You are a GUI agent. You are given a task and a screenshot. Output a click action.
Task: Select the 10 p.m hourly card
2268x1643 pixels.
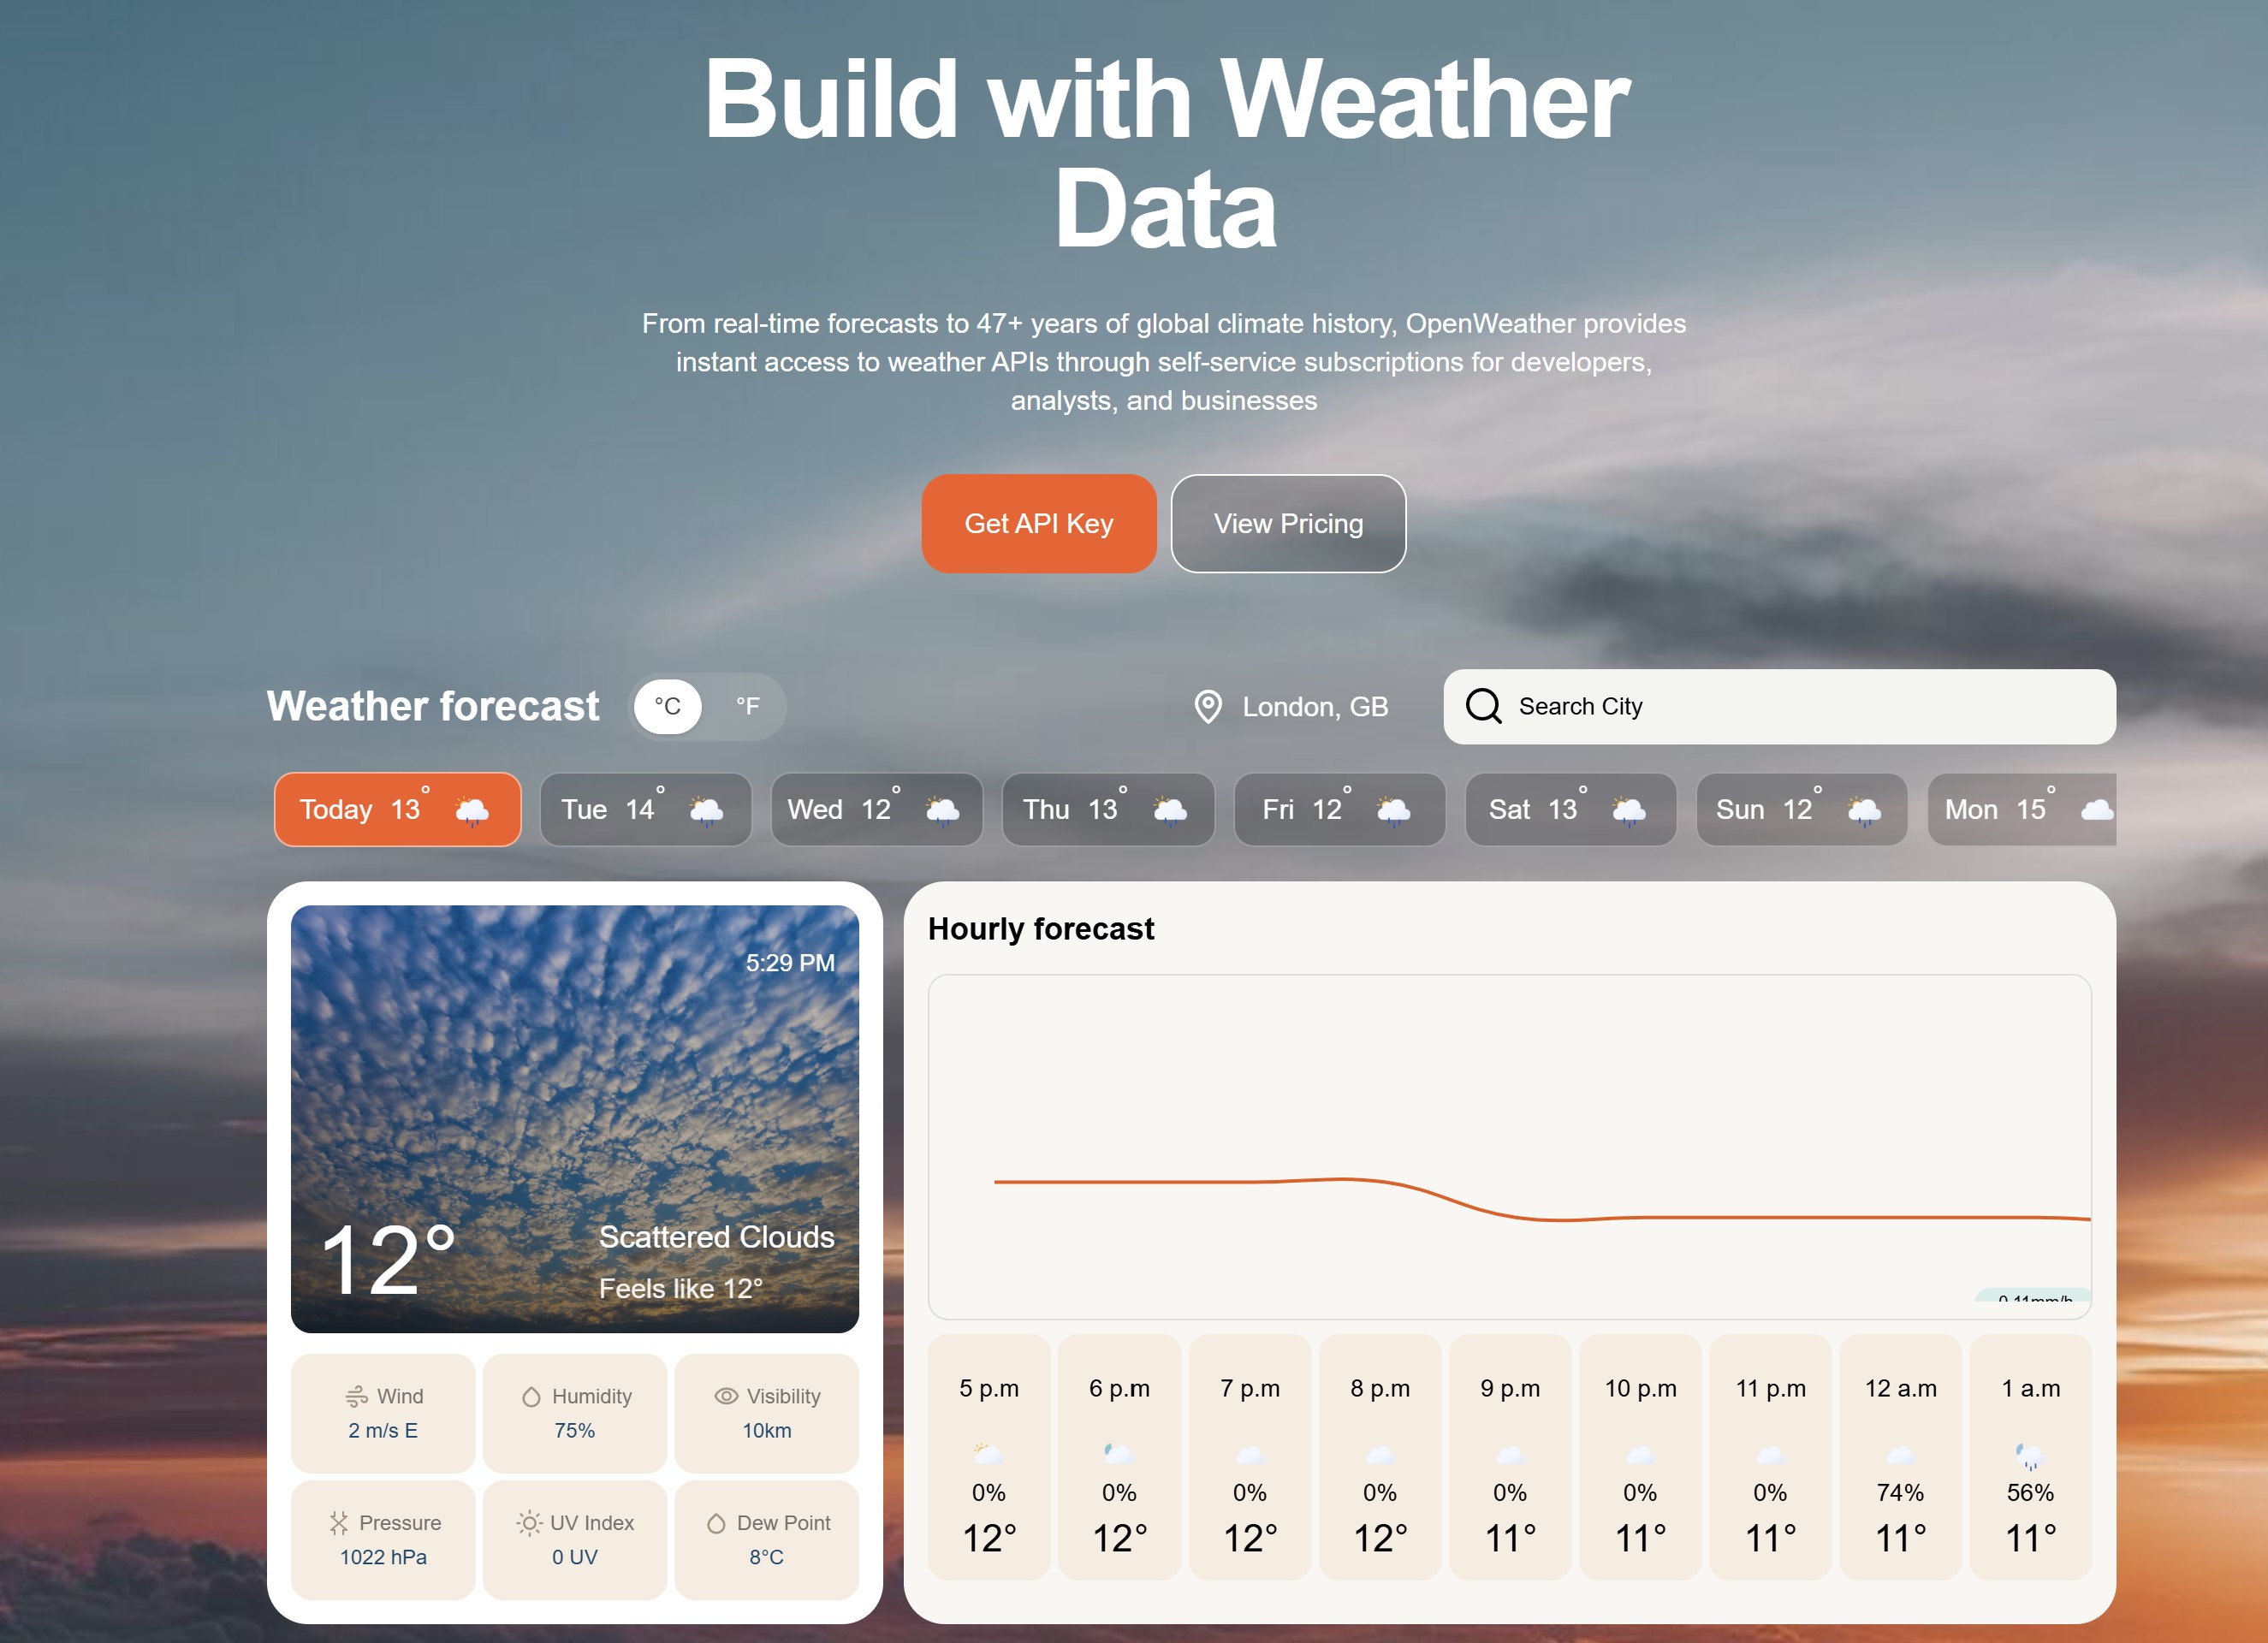coord(1640,1457)
